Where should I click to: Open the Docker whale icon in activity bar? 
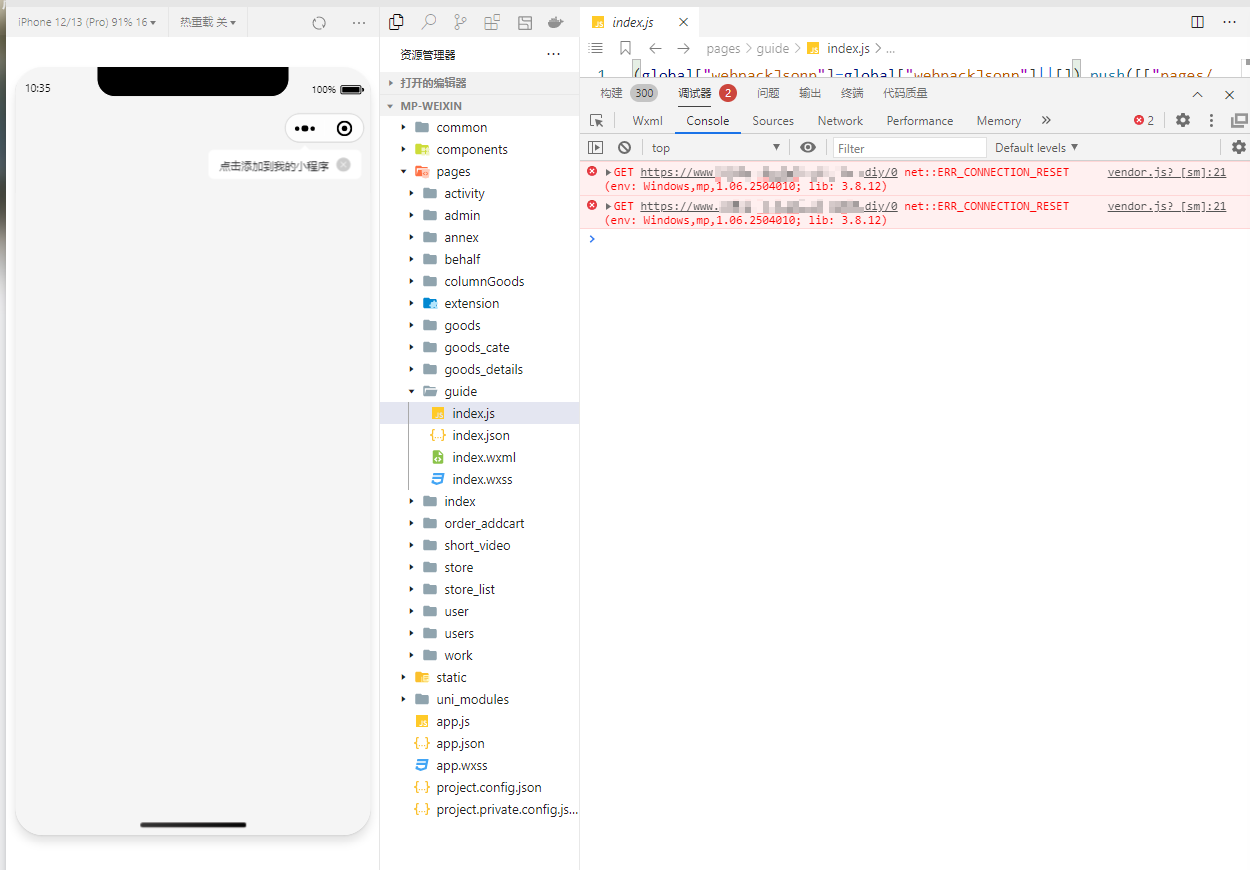(556, 22)
